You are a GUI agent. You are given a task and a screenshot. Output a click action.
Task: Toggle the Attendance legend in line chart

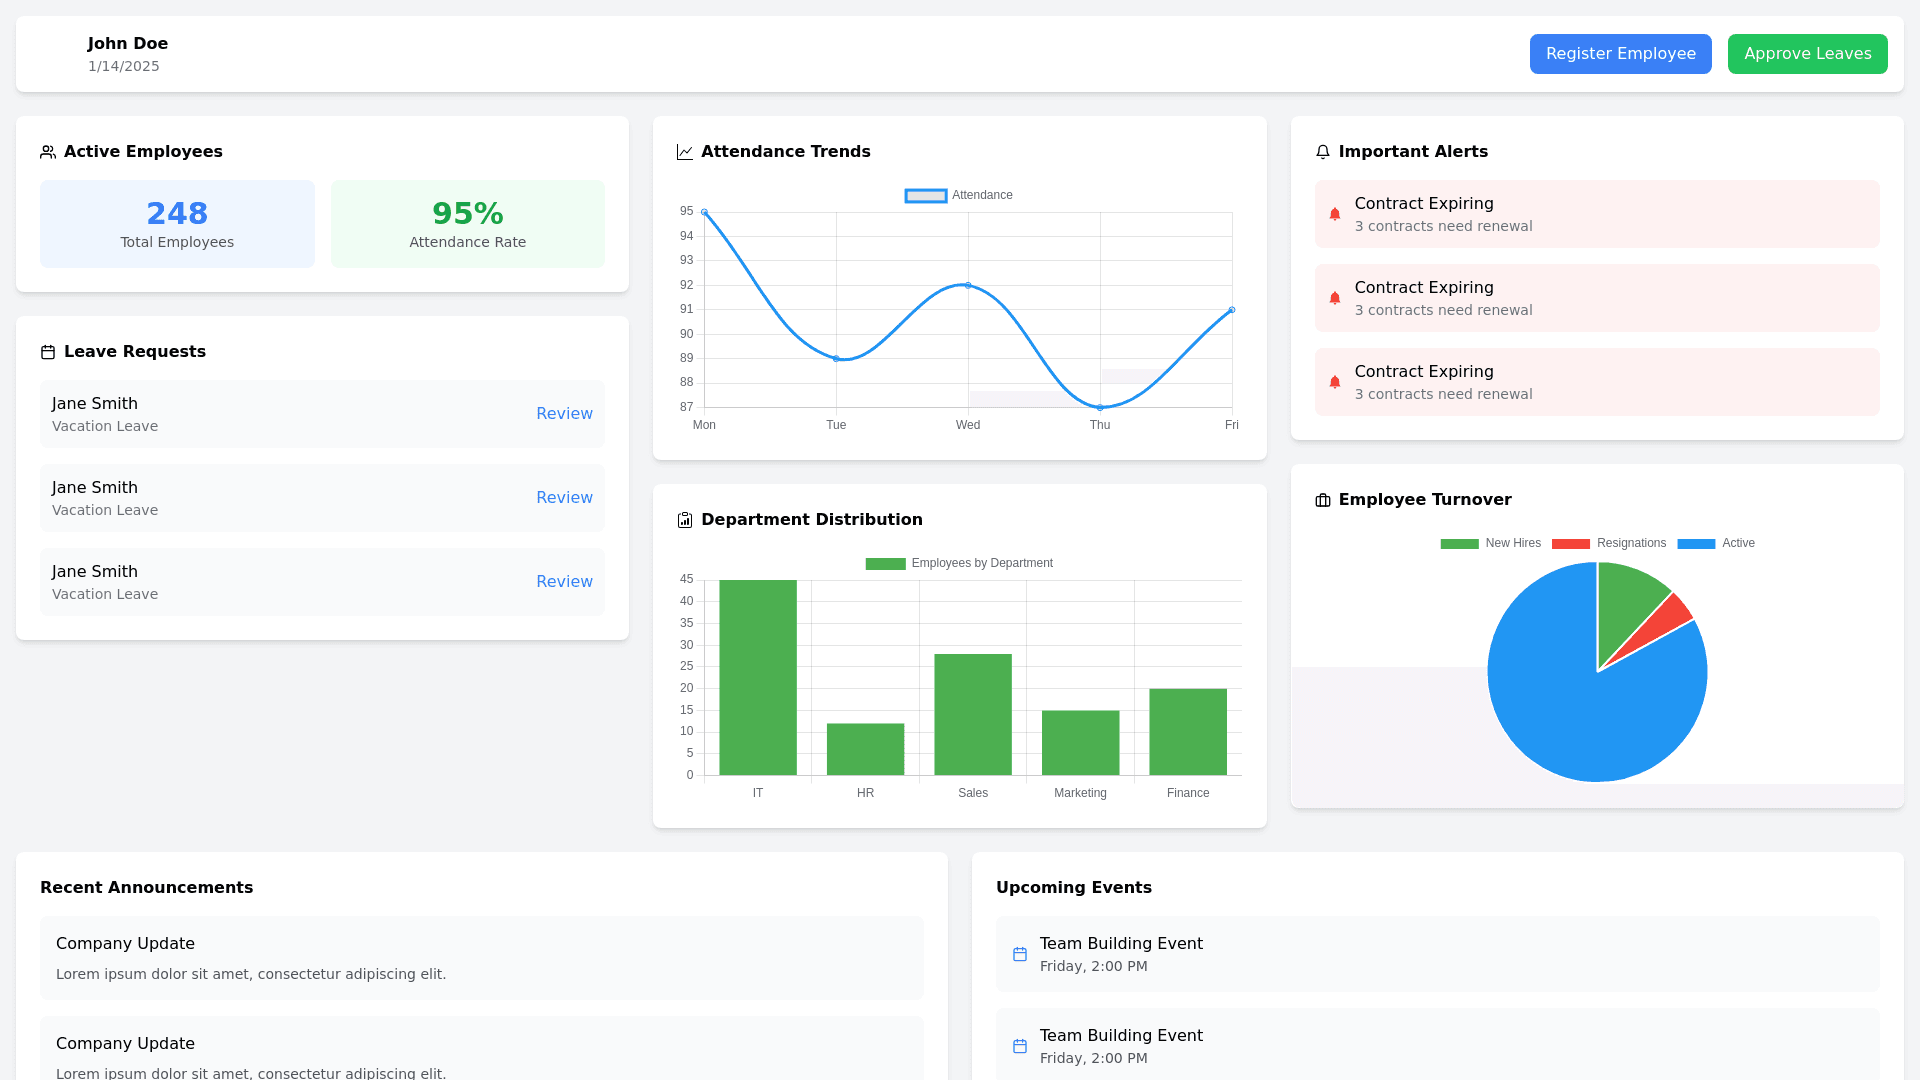tap(926, 196)
